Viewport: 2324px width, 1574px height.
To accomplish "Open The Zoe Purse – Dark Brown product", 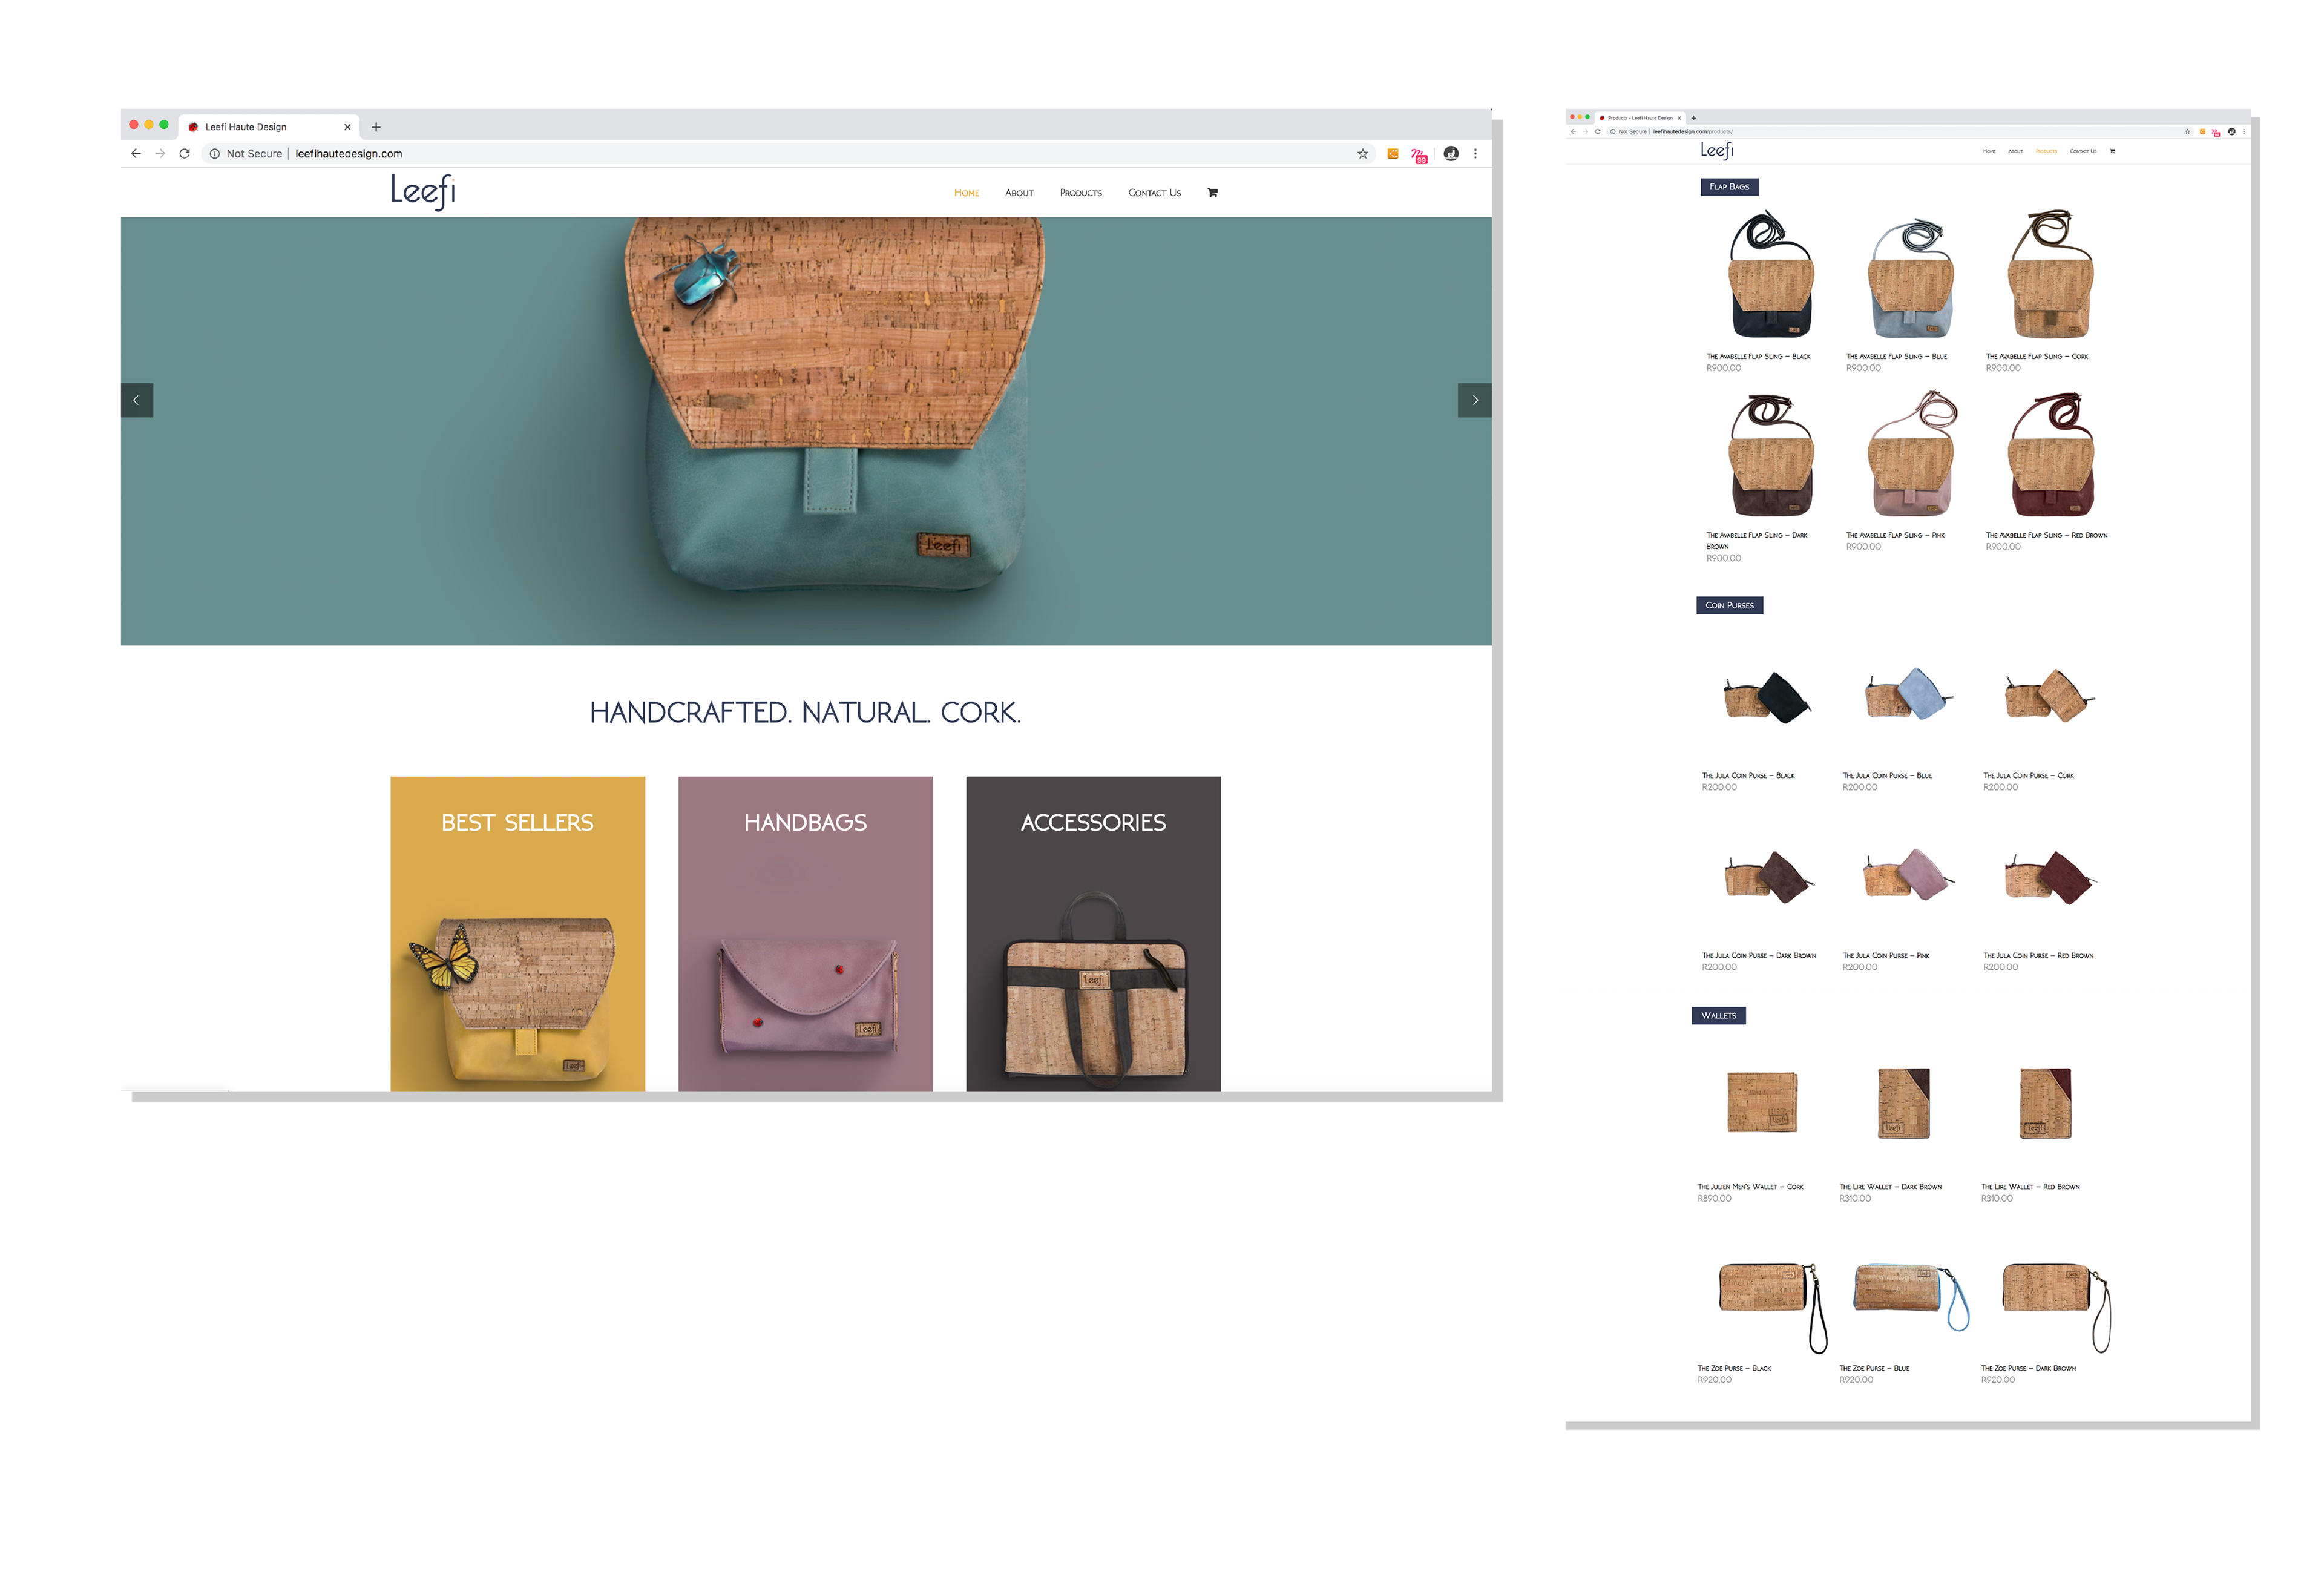I will [x=2028, y=1367].
